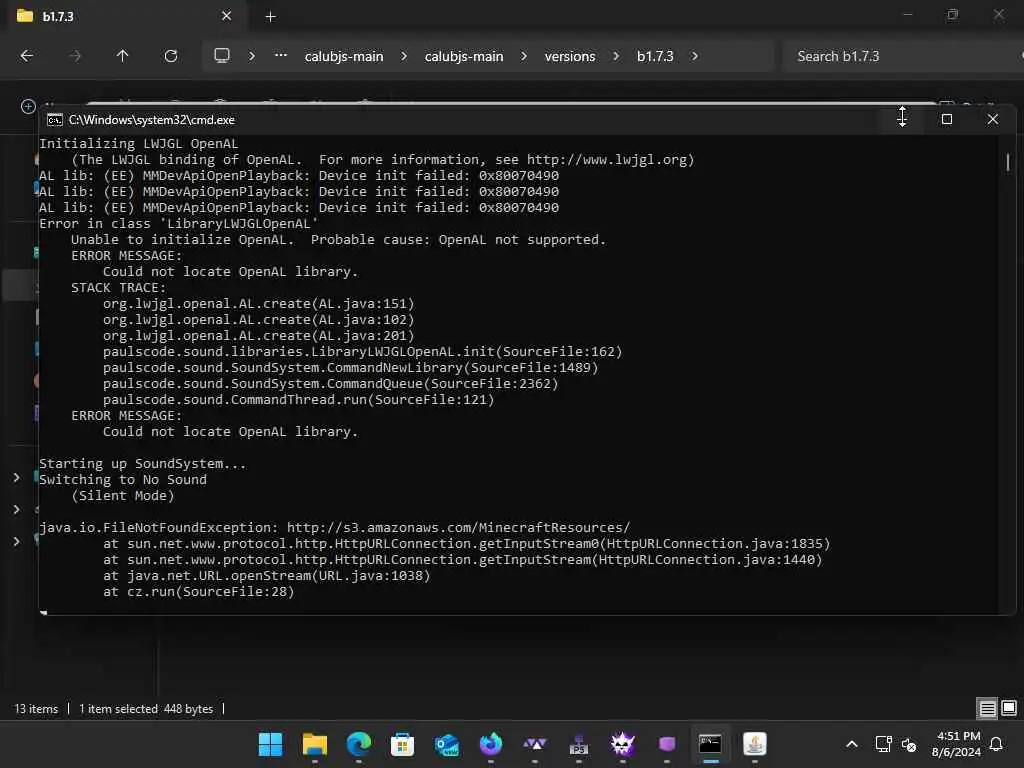This screenshot has width=1024, height=768.
Task: Switch Explorer to details view
Action: [987, 709]
